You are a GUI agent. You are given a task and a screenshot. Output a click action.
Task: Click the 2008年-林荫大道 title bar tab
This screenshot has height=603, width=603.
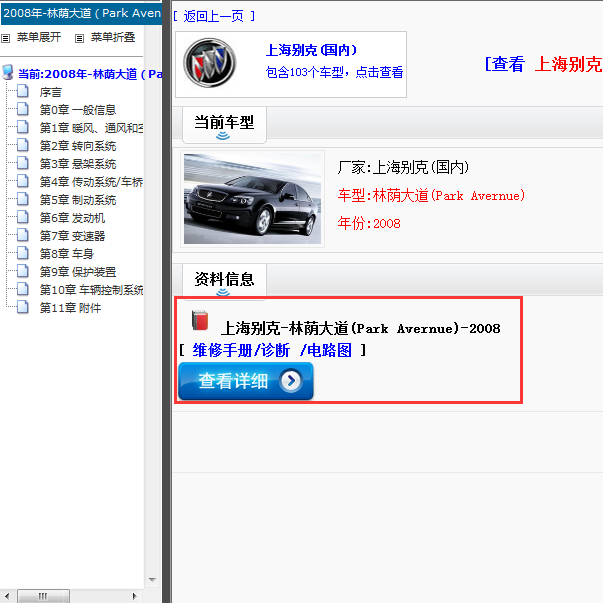pos(81,13)
